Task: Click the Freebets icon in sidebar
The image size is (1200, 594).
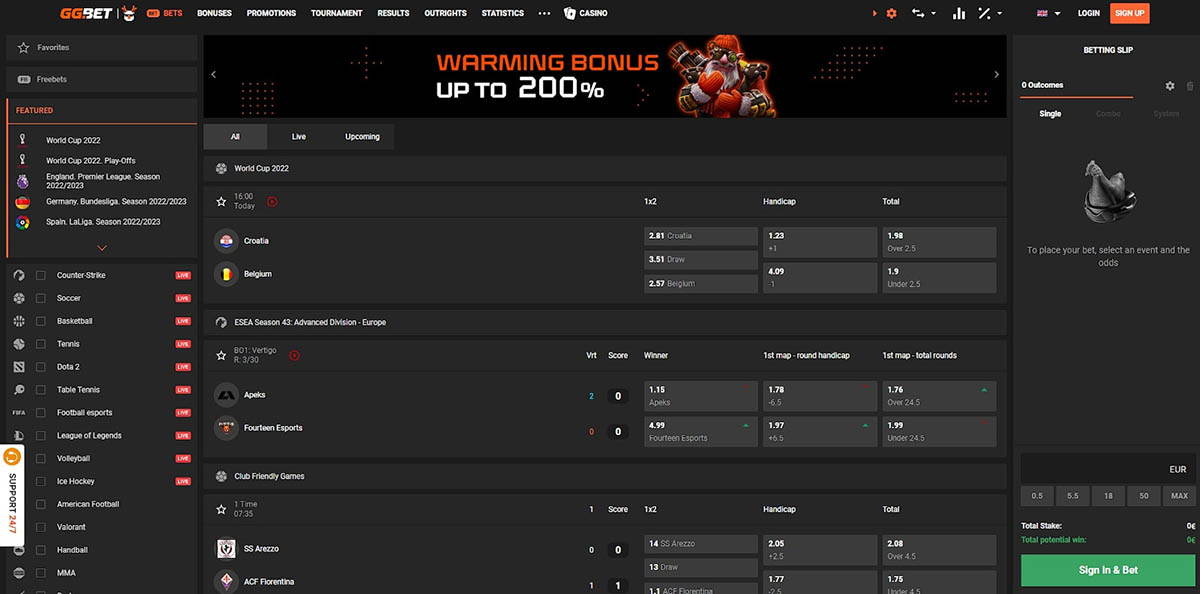Action: coord(24,79)
